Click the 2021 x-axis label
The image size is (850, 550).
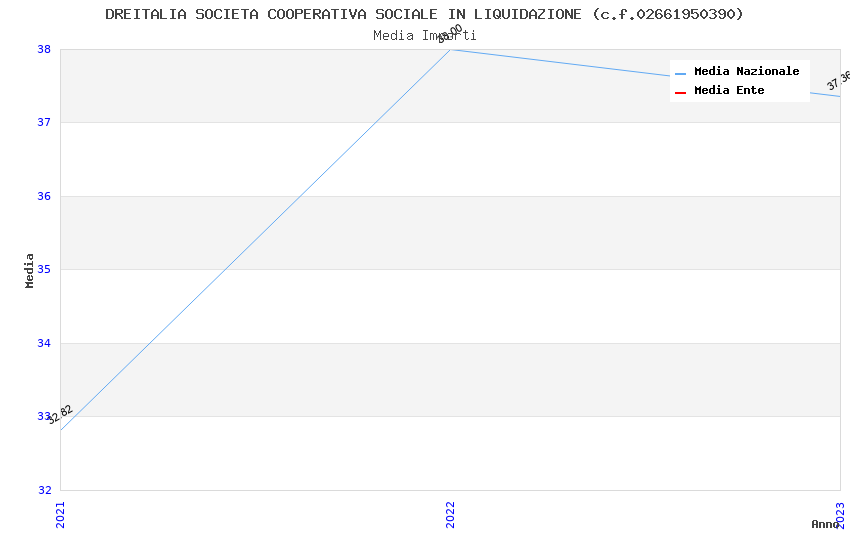point(60,515)
